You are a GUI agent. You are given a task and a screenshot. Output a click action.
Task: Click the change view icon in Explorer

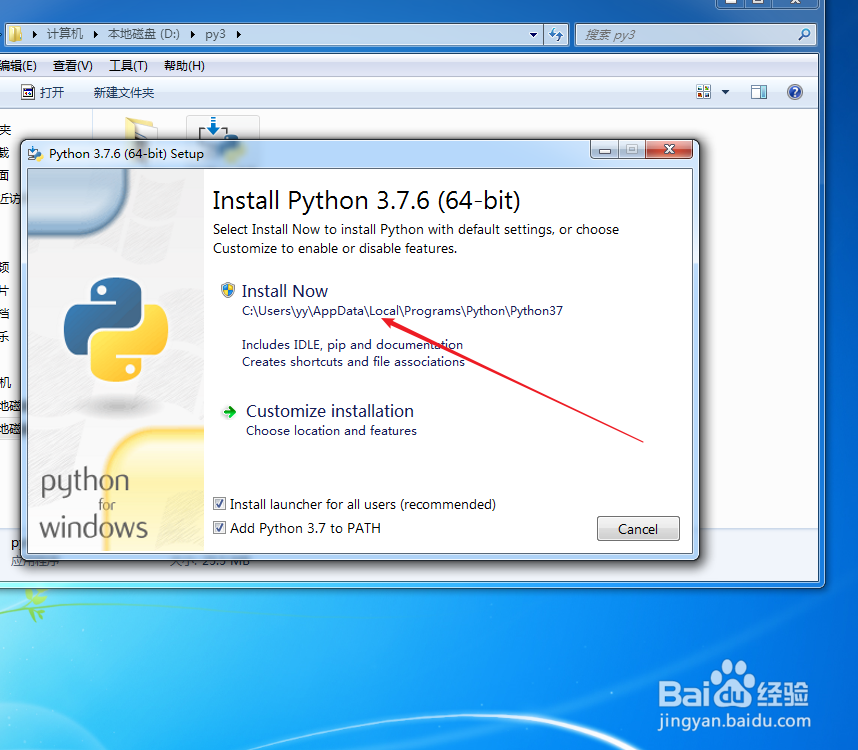704,92
